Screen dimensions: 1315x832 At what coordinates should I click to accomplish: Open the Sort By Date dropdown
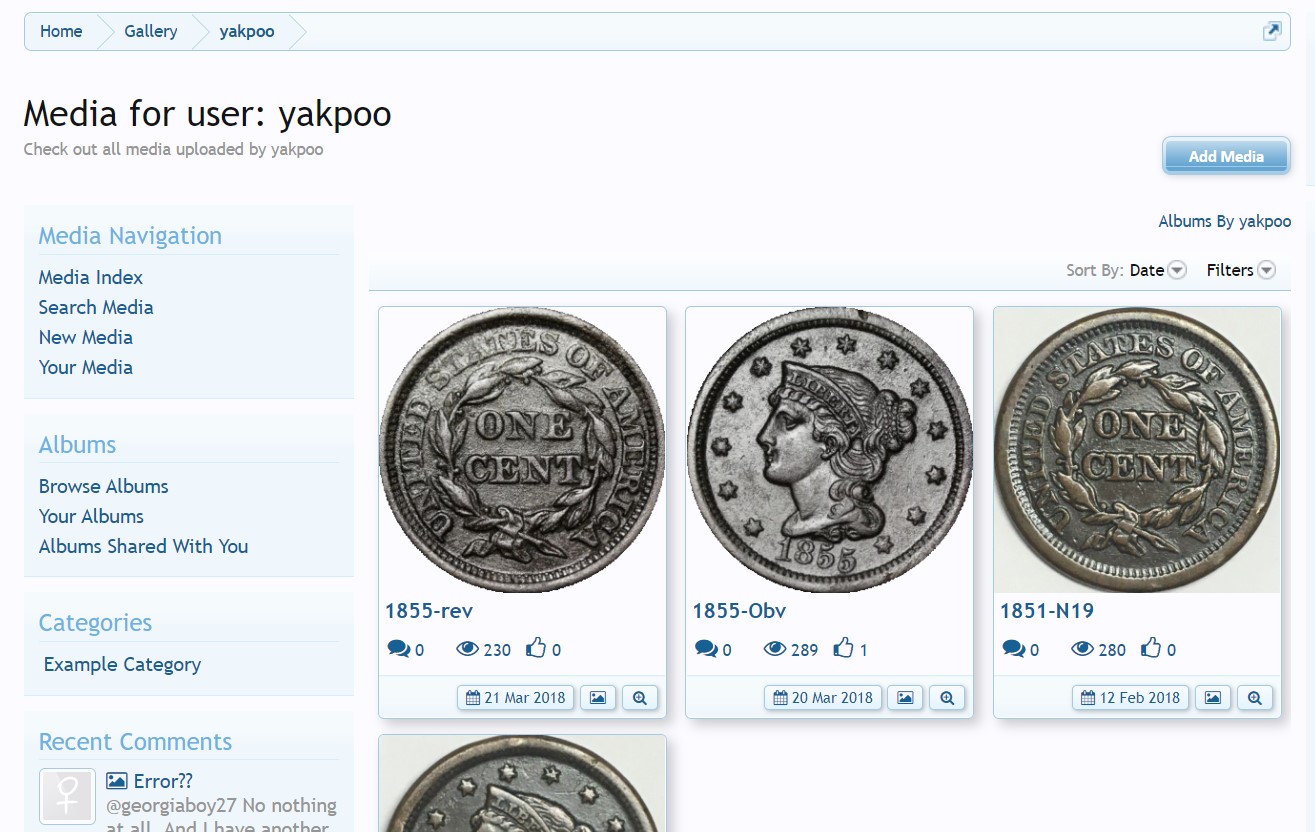1158,270
